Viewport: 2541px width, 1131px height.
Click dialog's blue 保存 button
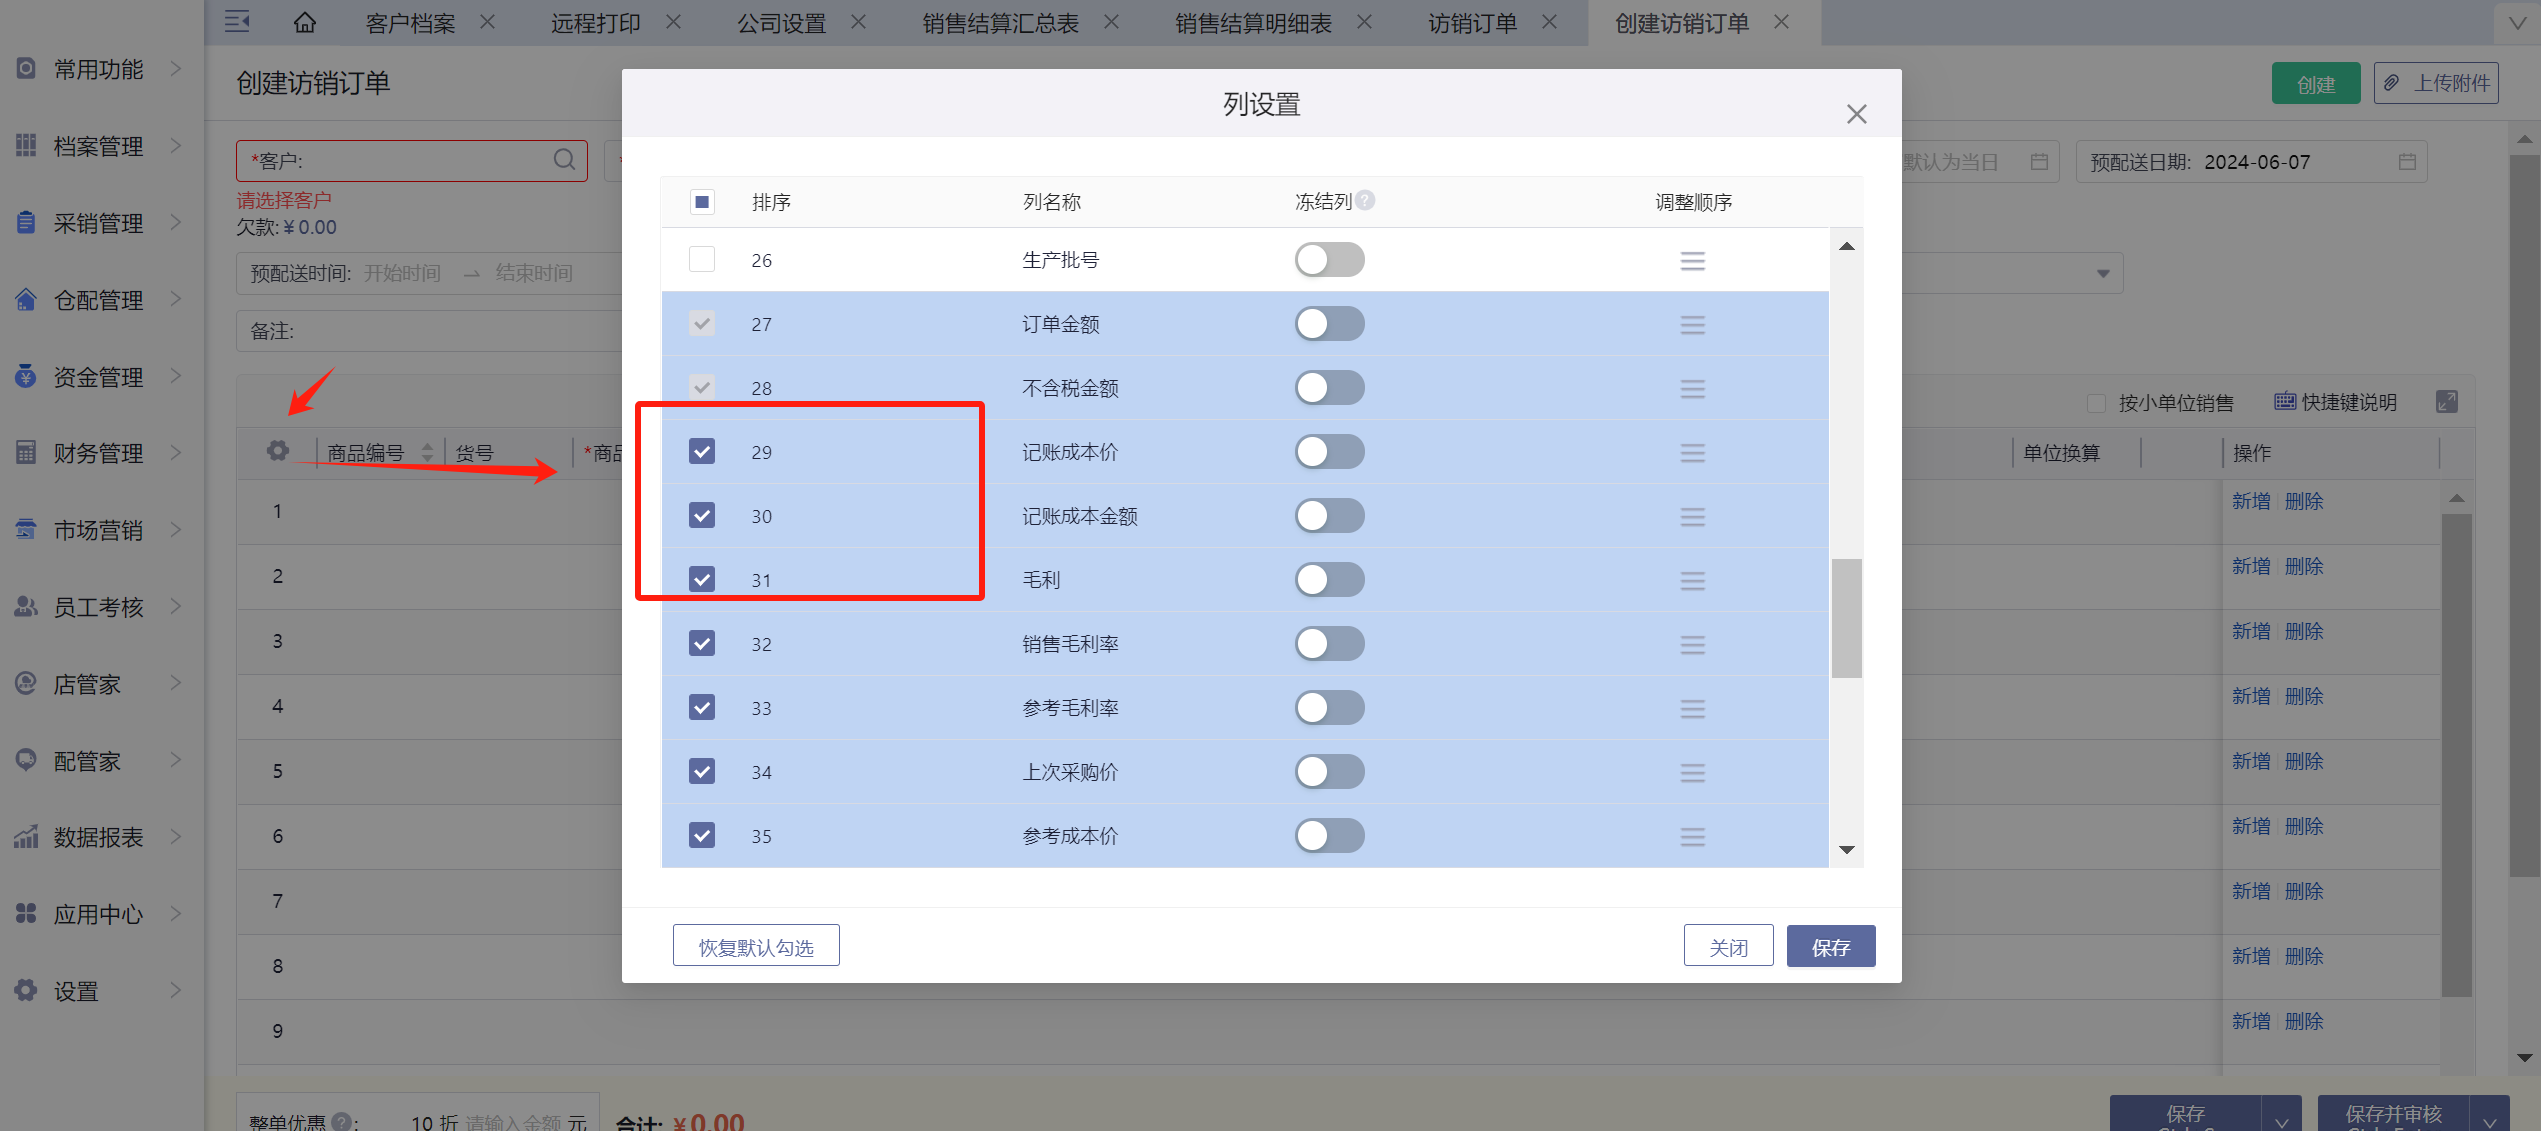point(1830,946)
